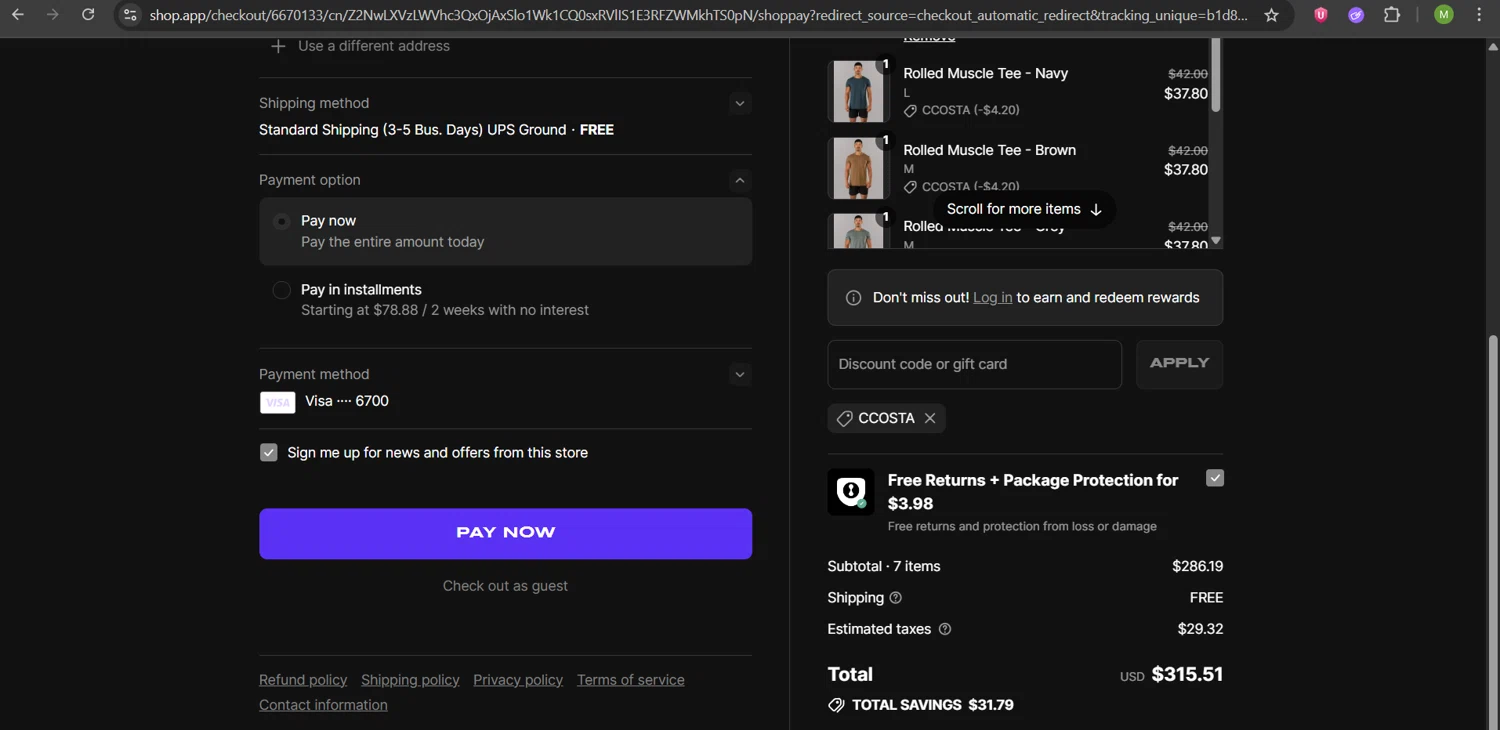Click the Visa ···· 6700 text
The height and width of the screenshot is (730, 1500).
coord(347,402)
